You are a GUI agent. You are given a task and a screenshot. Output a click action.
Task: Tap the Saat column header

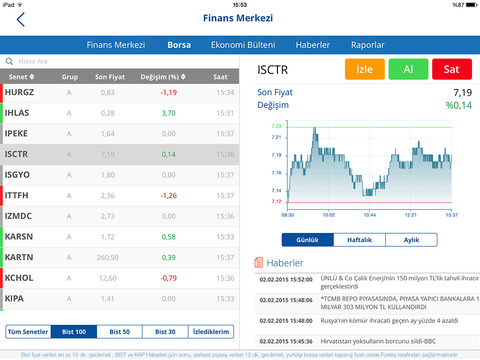pos(220,77)
